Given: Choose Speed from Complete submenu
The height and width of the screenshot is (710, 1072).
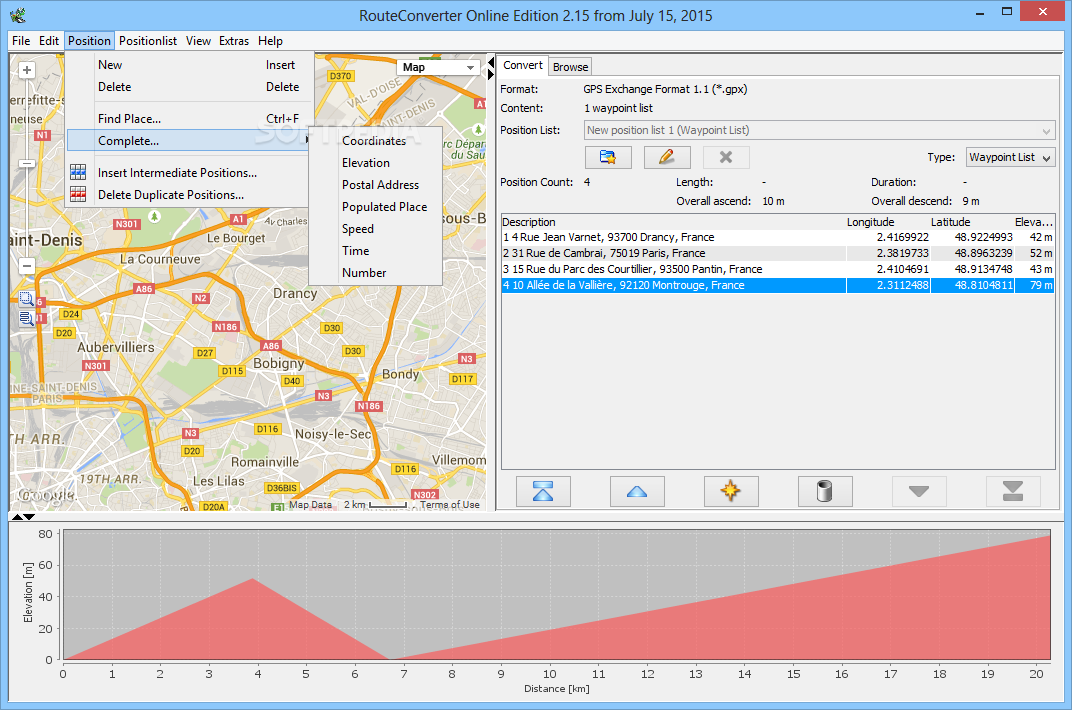Looking at the screenshot, I should tap(375, 228).
